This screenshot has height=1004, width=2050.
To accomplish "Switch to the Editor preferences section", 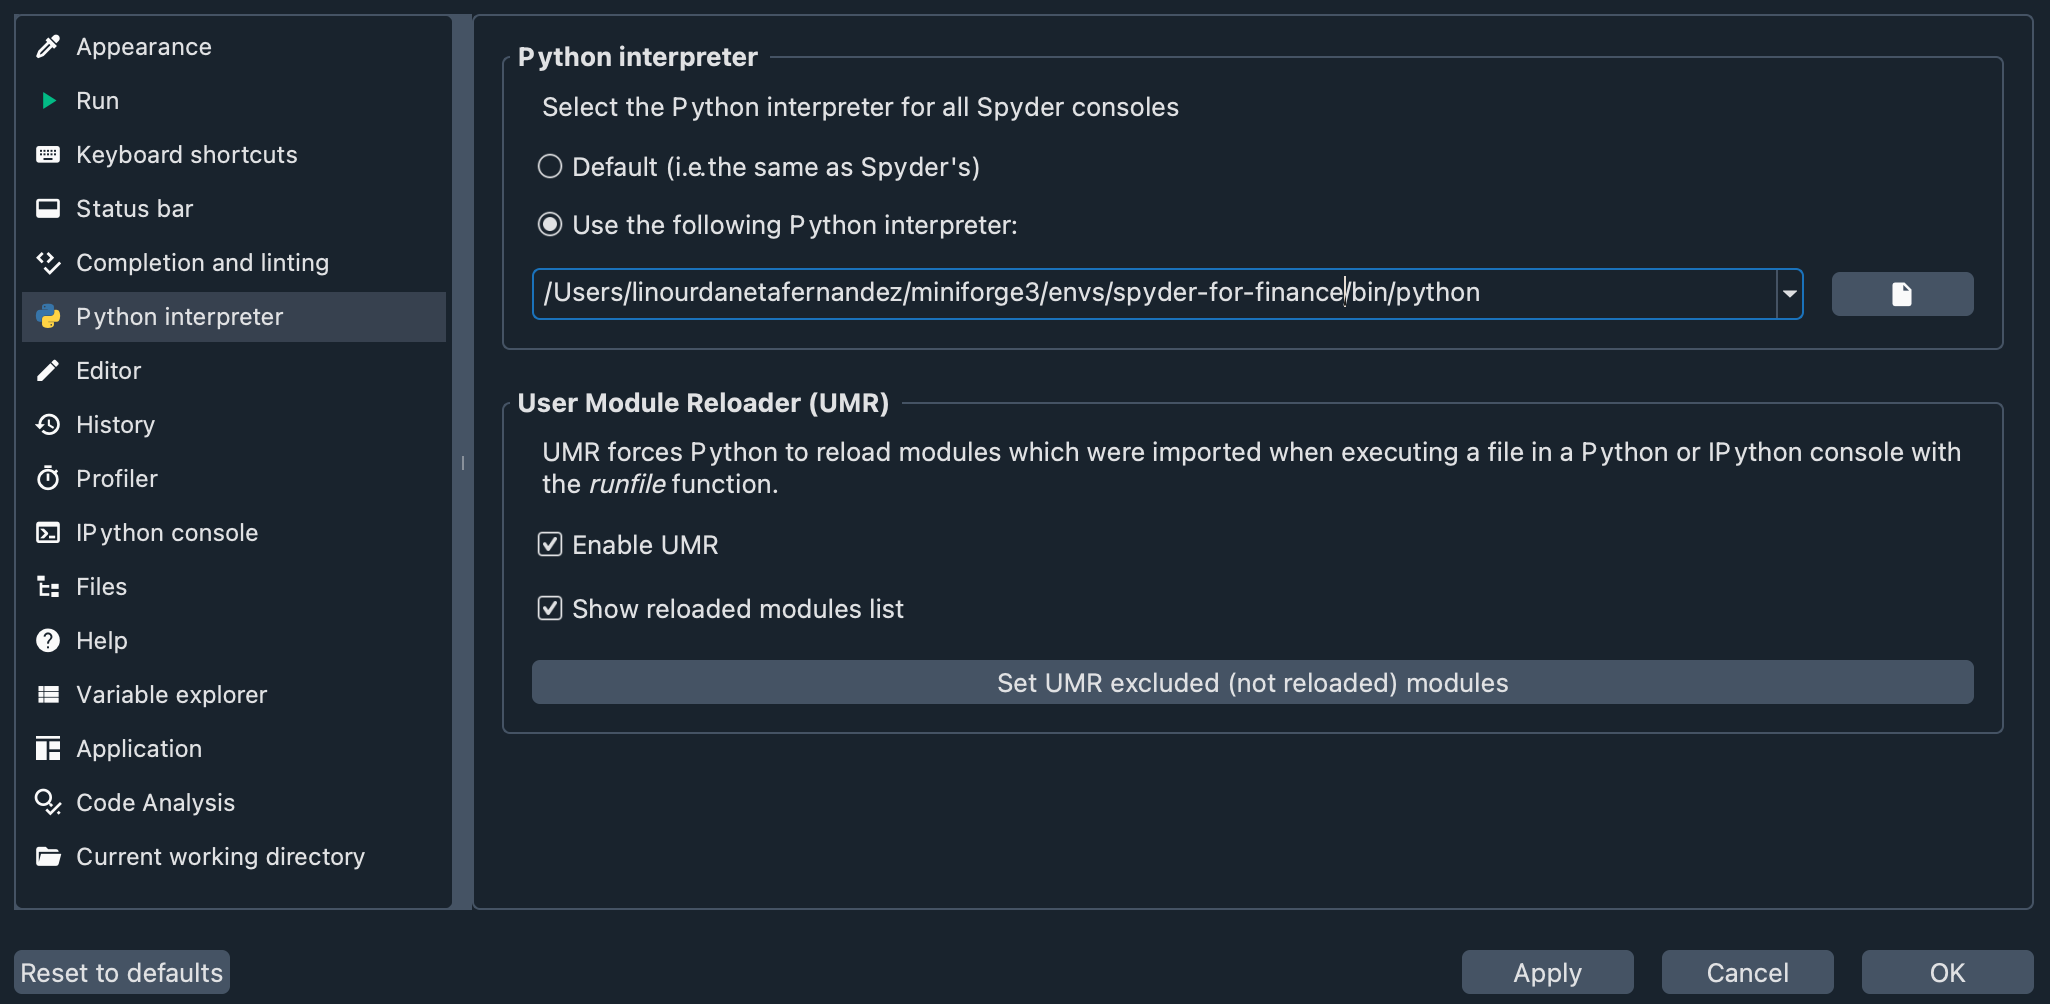I will [108, 370].
